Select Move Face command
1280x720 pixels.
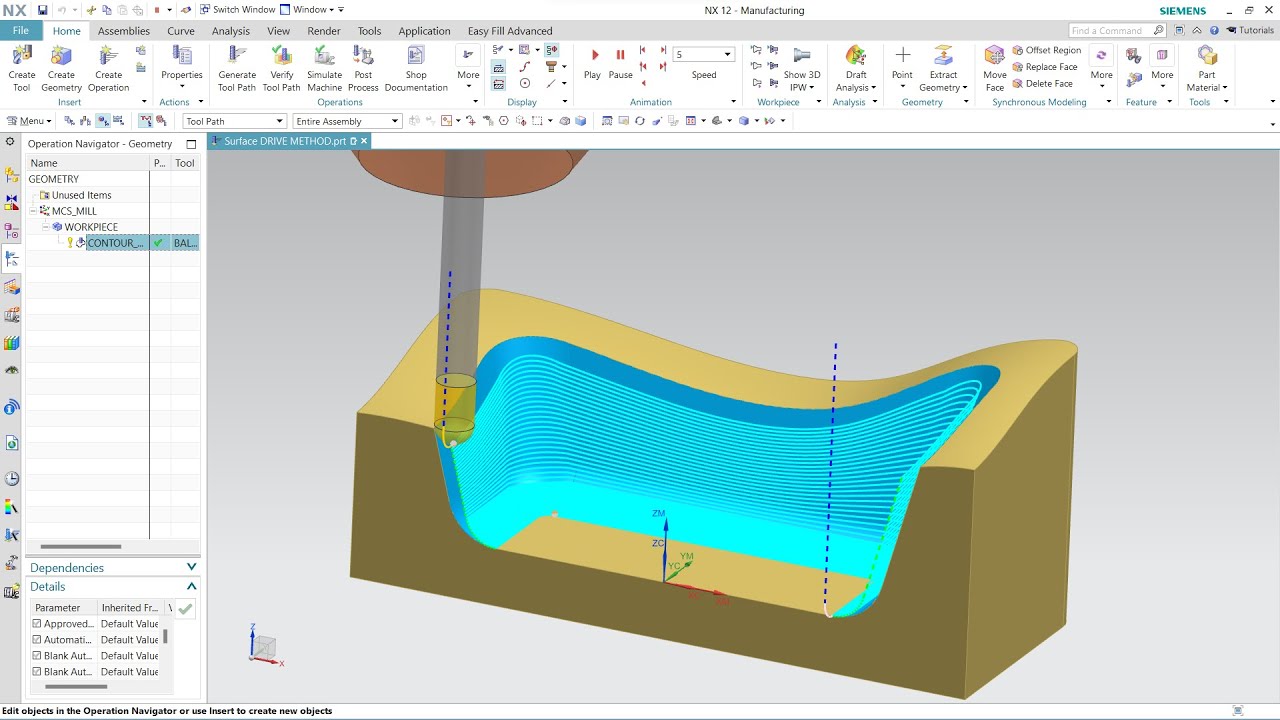[x=994, y=68]
